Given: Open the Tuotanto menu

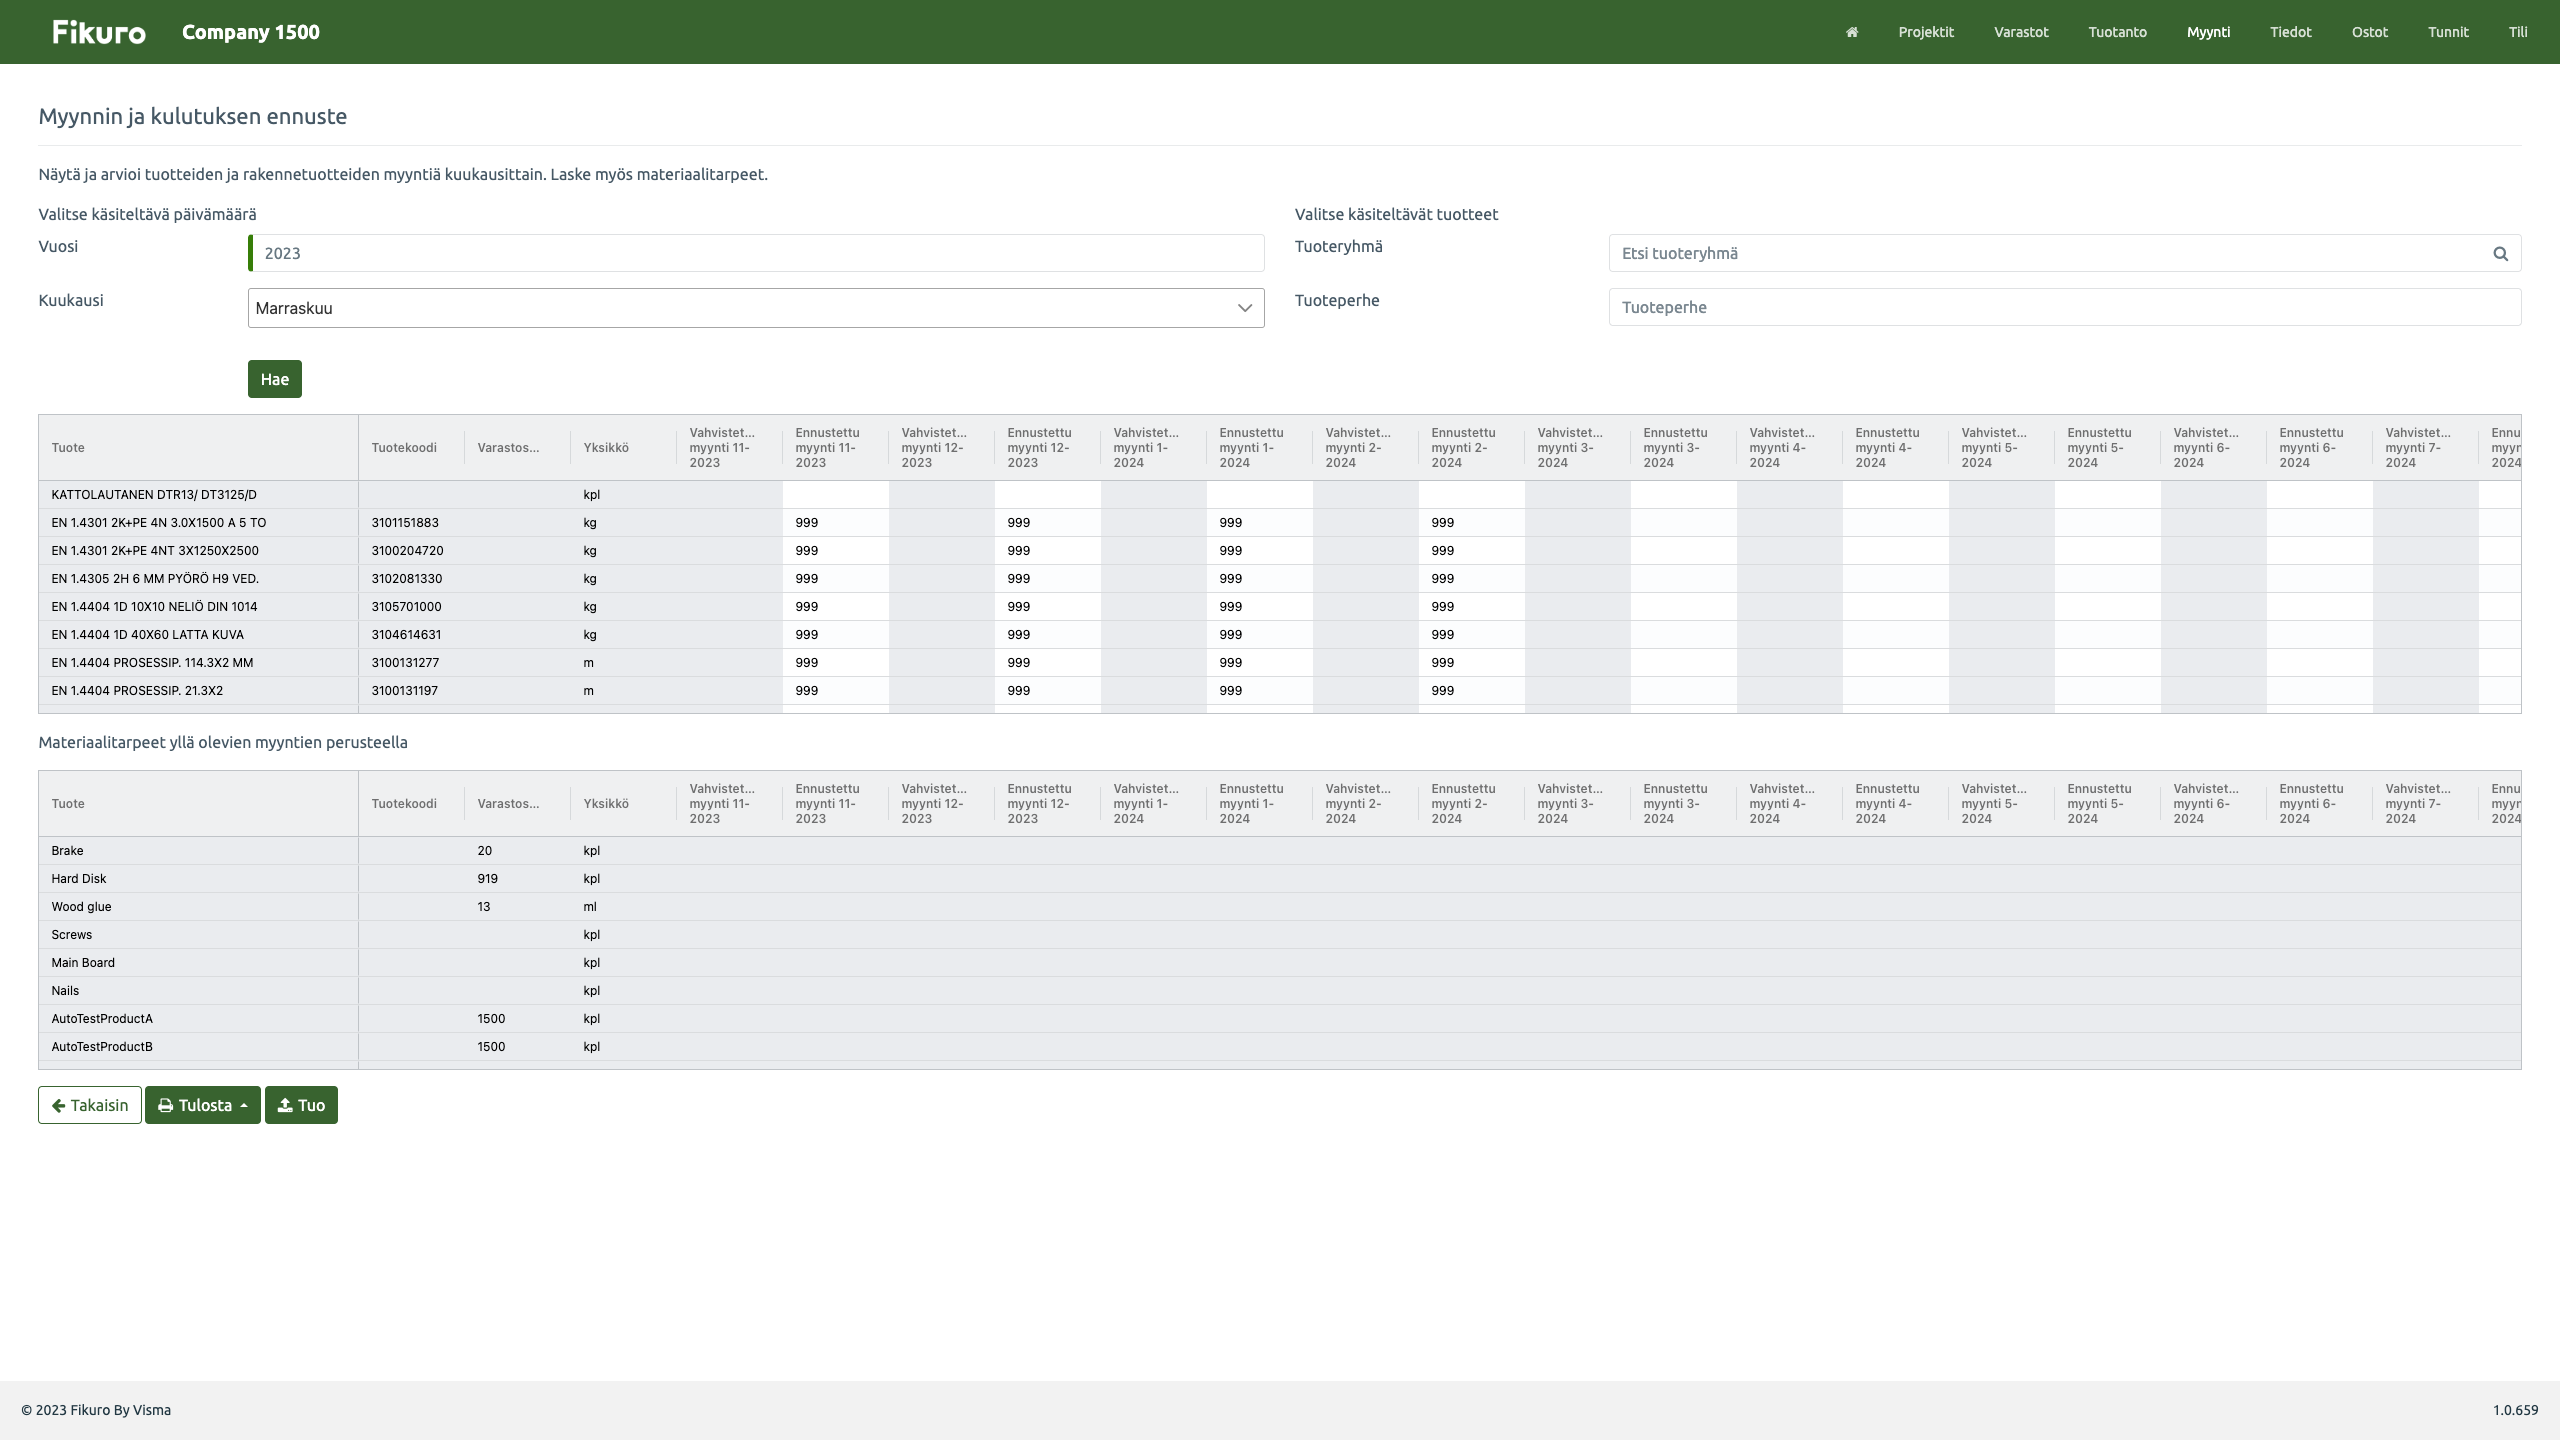Looking at the screenshot, I should click(x=2117, y=32).
